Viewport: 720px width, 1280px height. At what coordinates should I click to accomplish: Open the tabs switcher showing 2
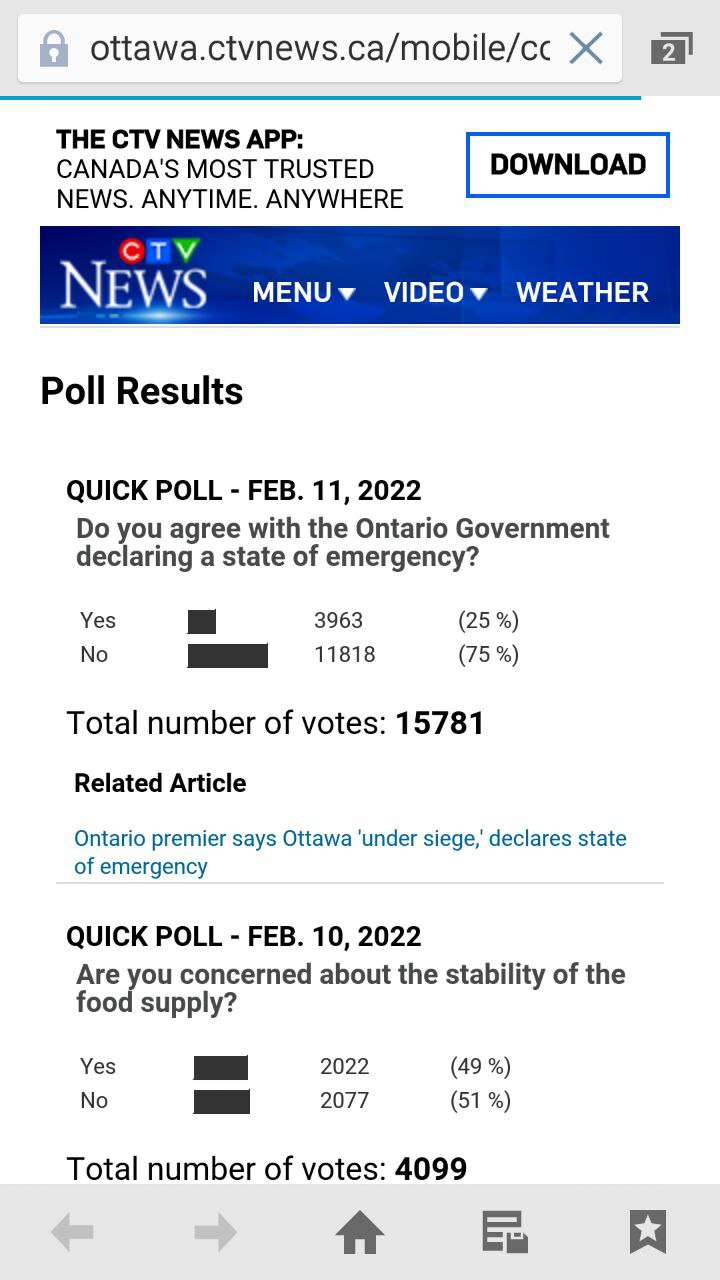click(x=670, y=49)
